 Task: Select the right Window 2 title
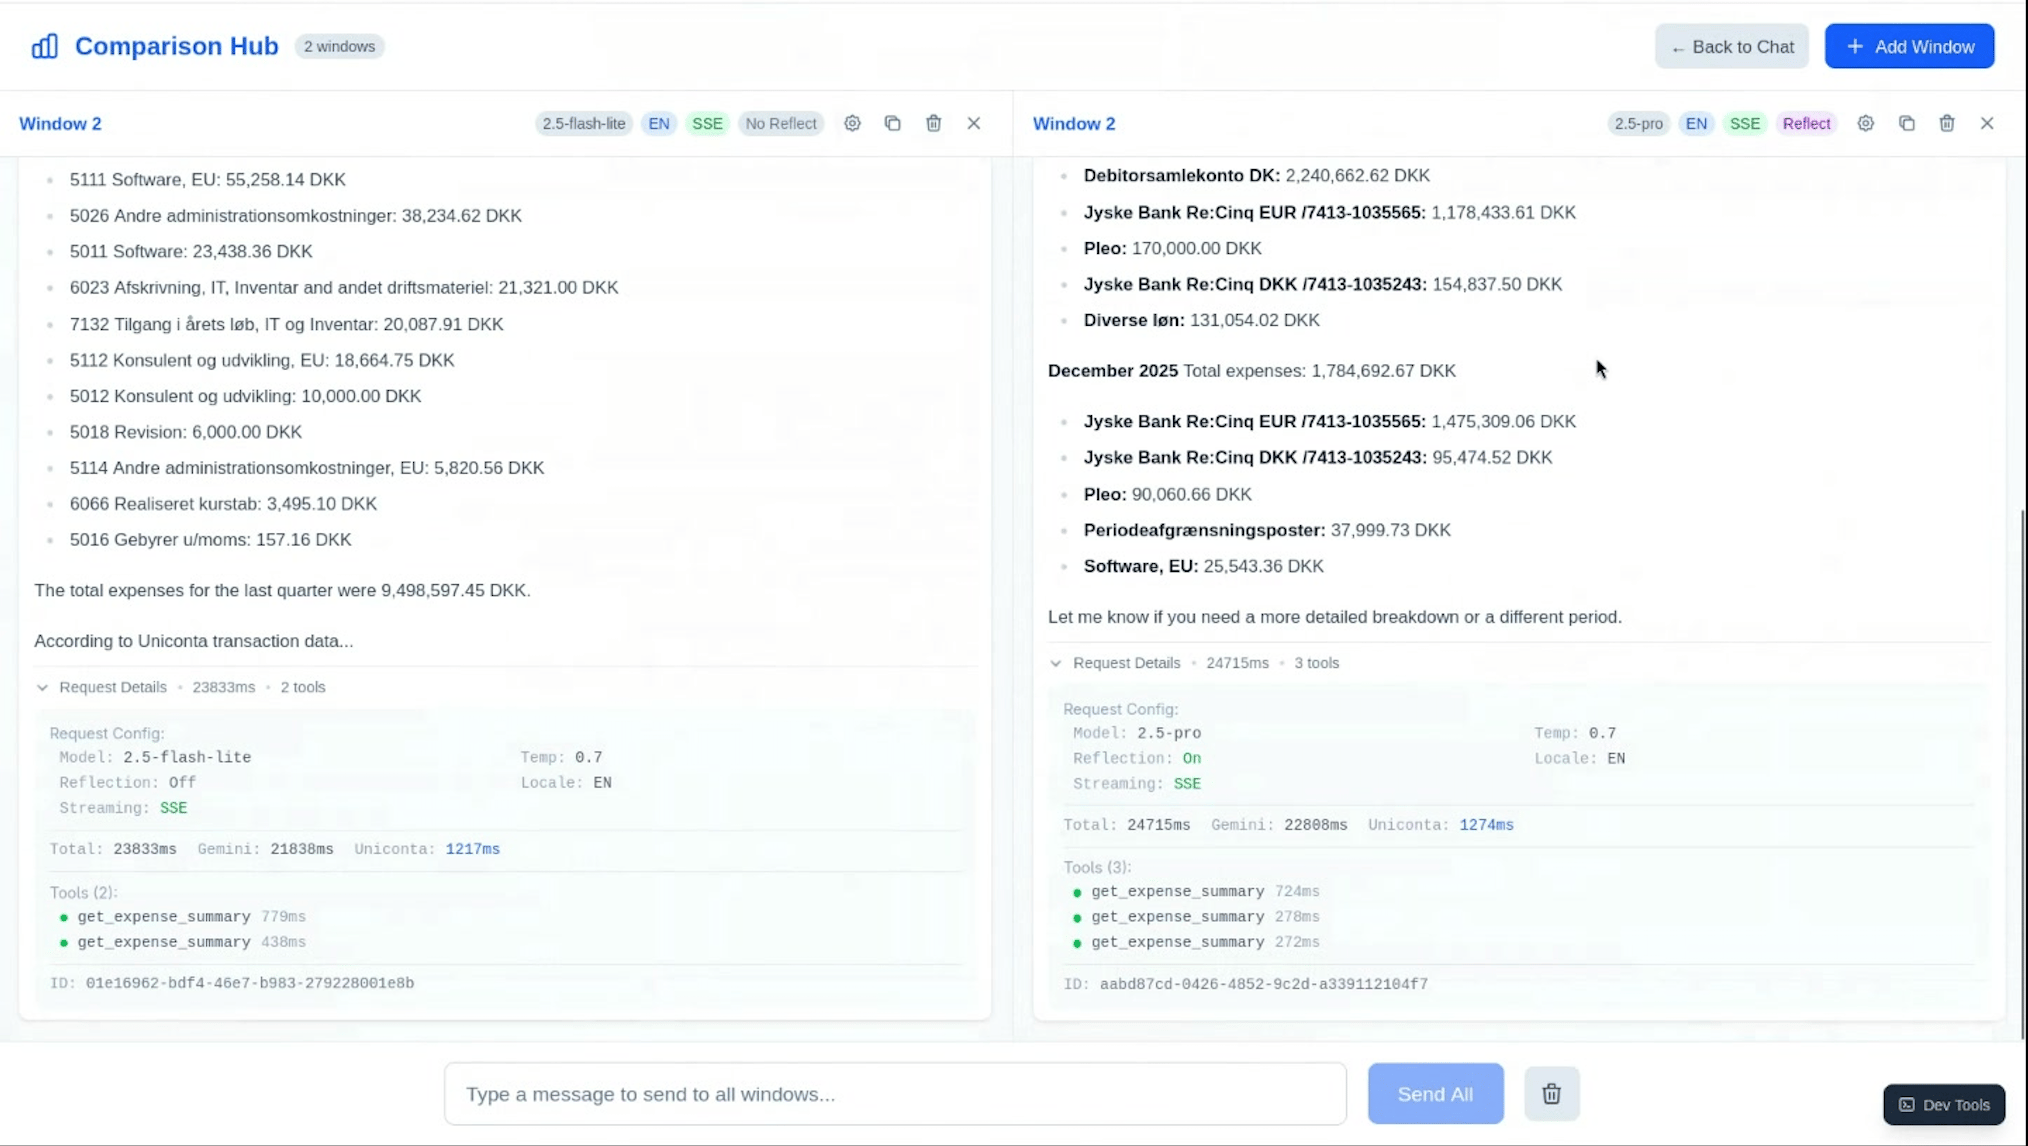[x=1073, y=123]
